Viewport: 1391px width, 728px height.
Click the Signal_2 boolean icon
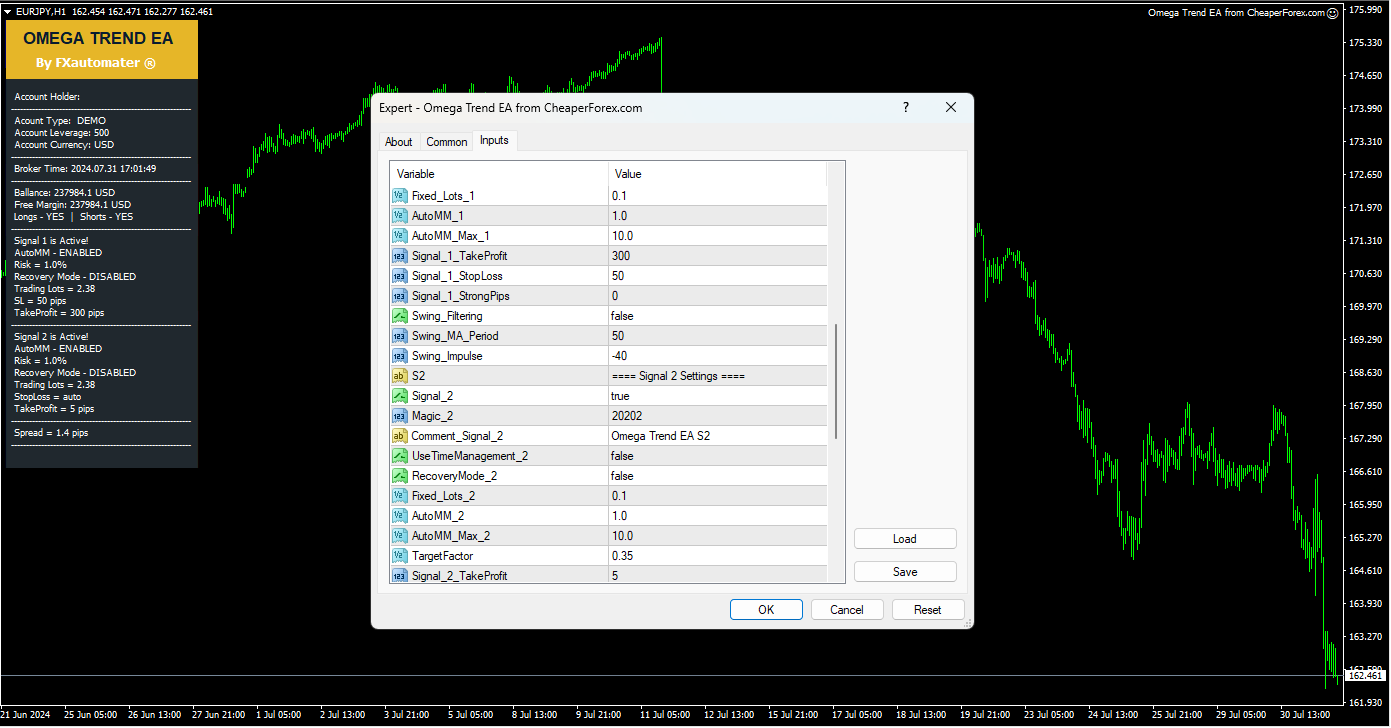(x=399, y=396)
